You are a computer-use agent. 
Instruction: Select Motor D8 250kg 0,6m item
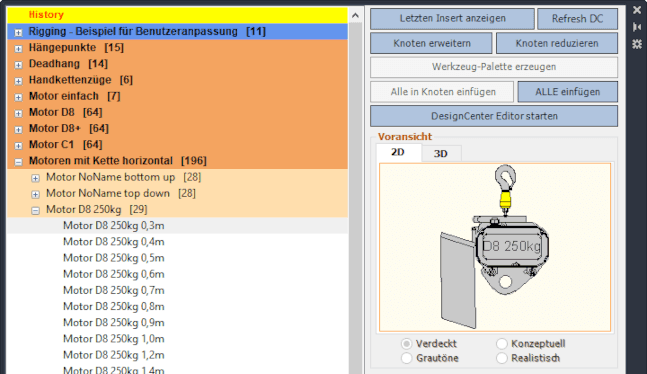pos(113,274)
